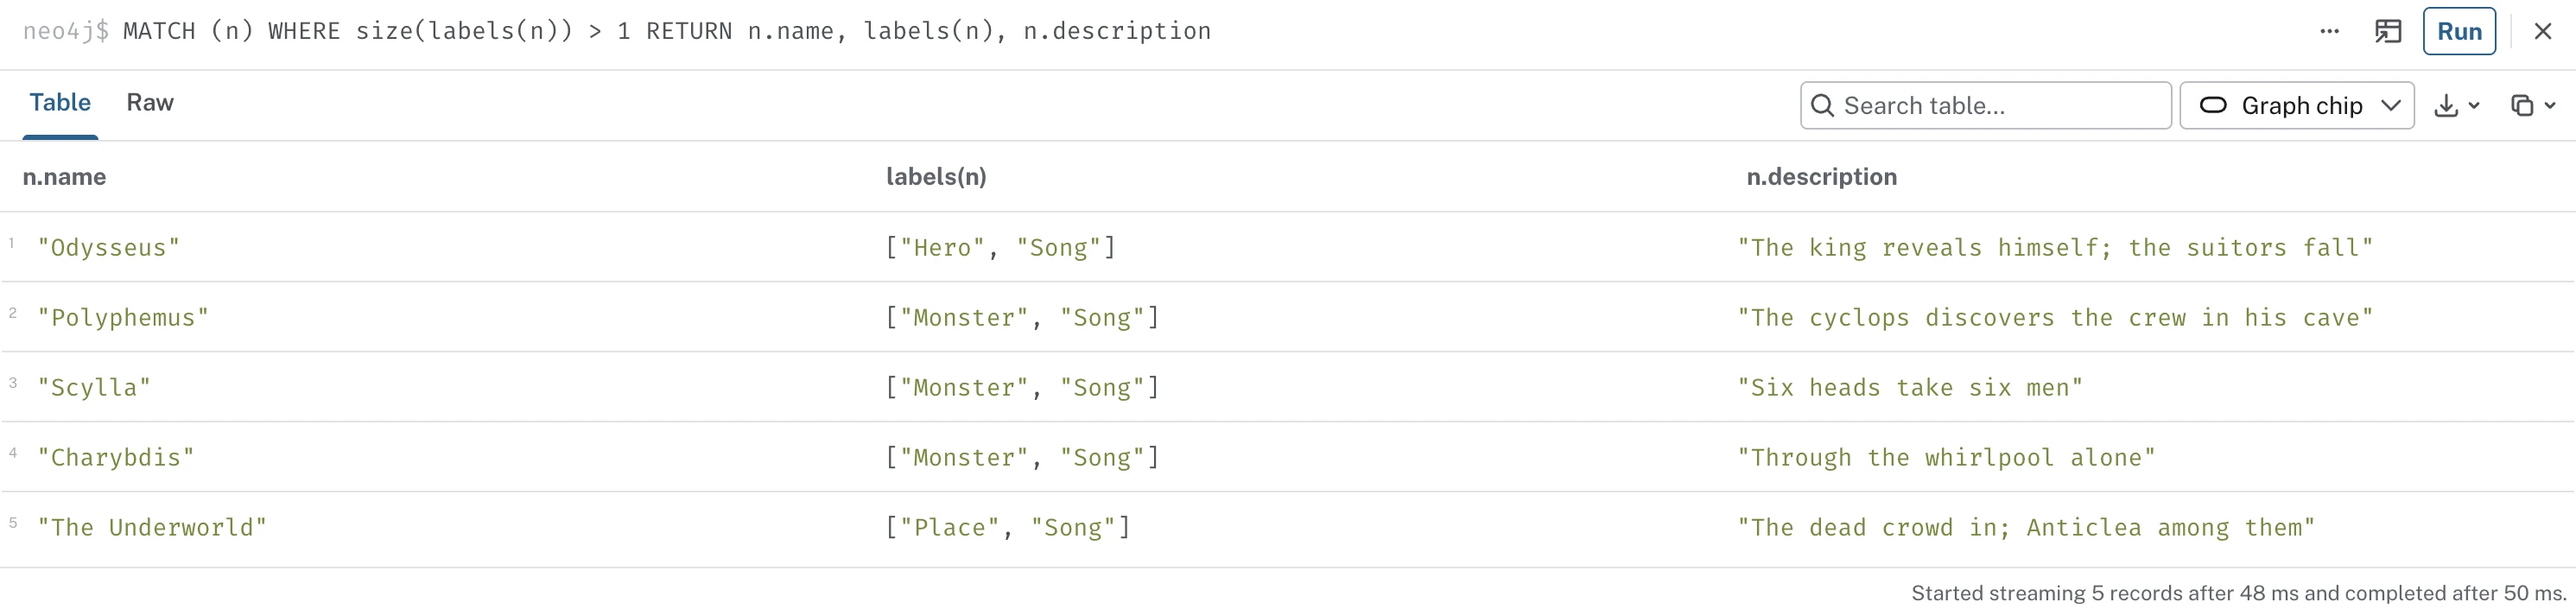Image resolution: width=2576 pixels, height=615 pixels.
Task: Expand the copy options chevron
Action: pos(2549,105)
